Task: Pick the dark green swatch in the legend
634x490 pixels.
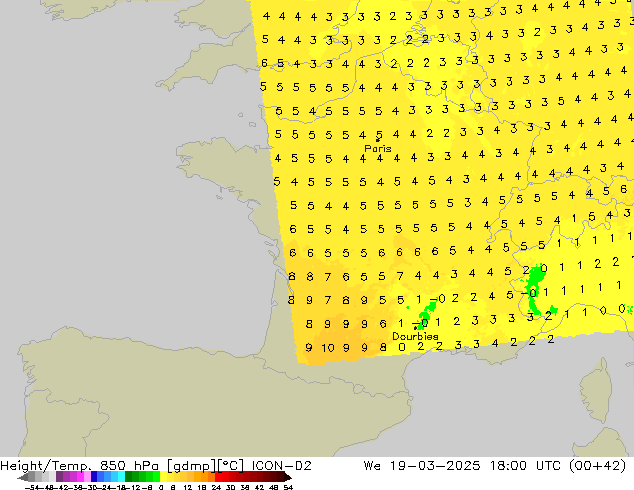Action: [x=129, y=477]
